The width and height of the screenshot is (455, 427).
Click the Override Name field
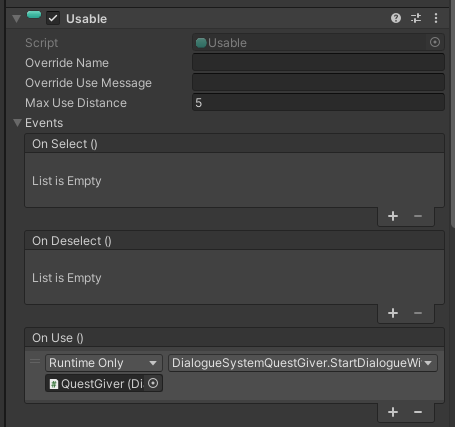(318, 62)
